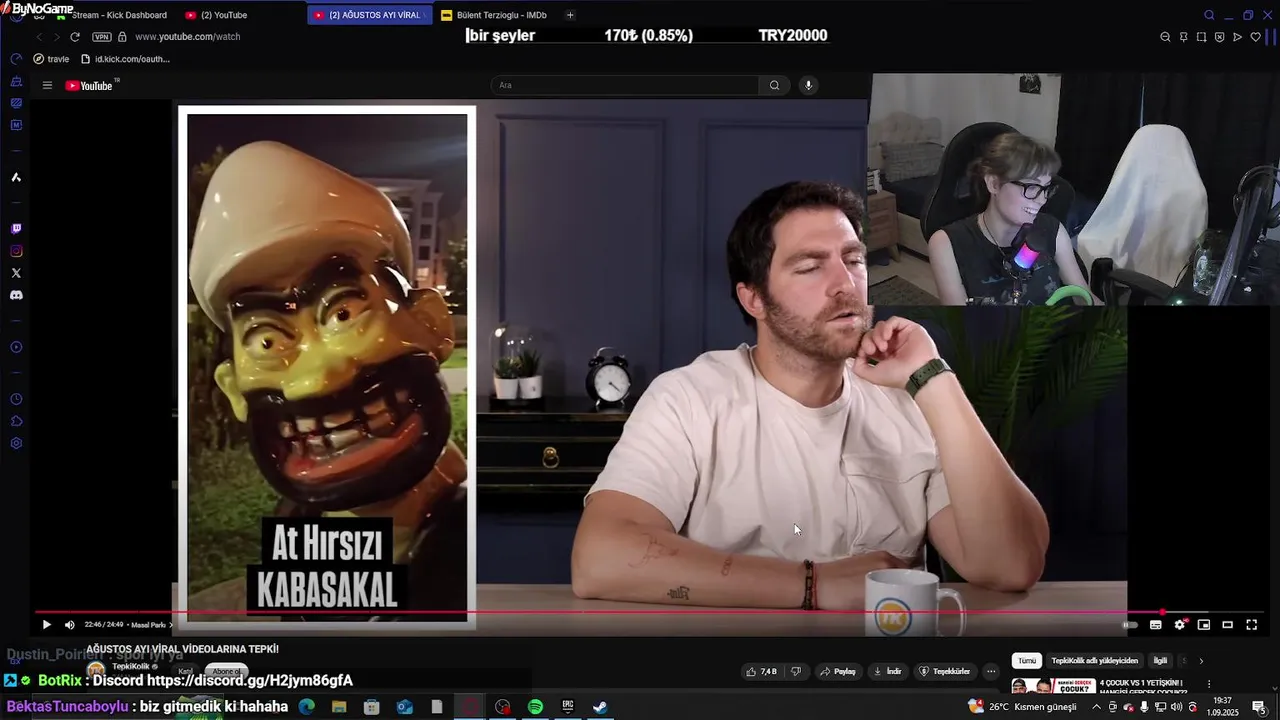Click the video progress bar scrubber
Screen dimensions: 1280x720
1162,612
